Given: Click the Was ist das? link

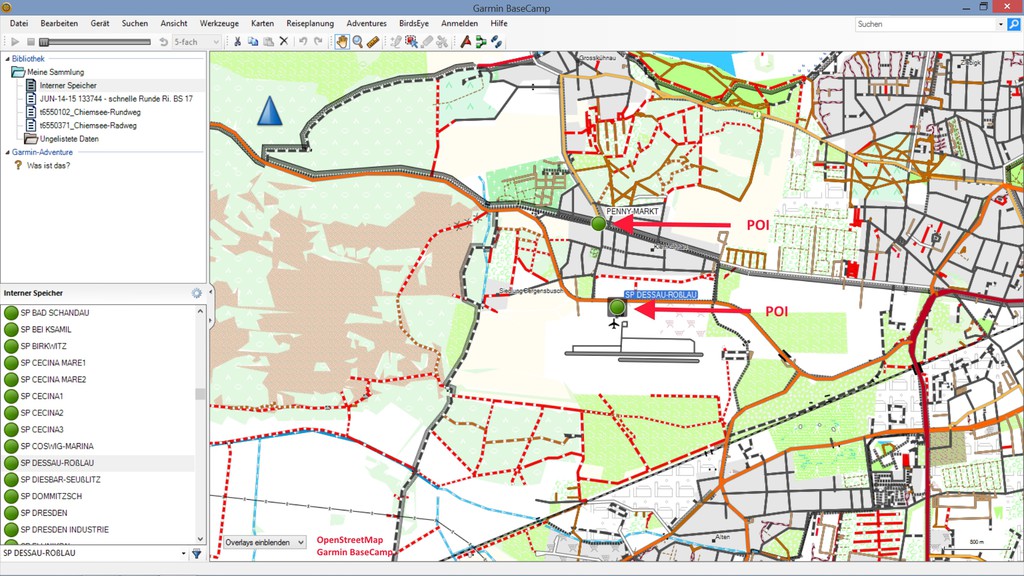Looking at the screenshot, I should [48, 165].
